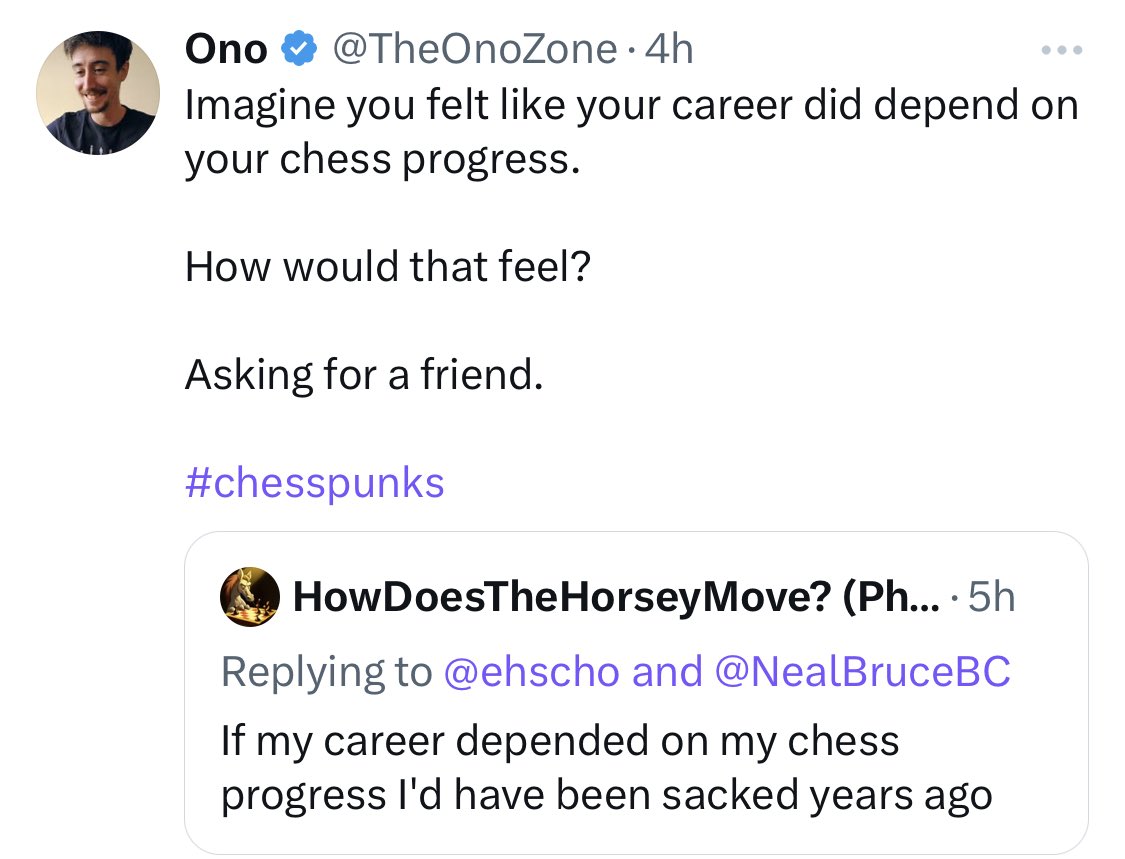This screenshot has height=859, width=1125.
Task: Click the "Asking for a friend." line
Action: [x=364, y=375]
